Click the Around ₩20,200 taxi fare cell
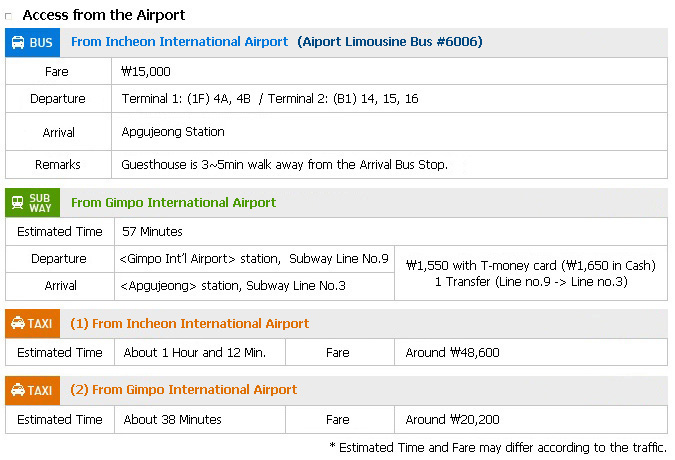This screenshot has height=460, width=675. point(531,420)
